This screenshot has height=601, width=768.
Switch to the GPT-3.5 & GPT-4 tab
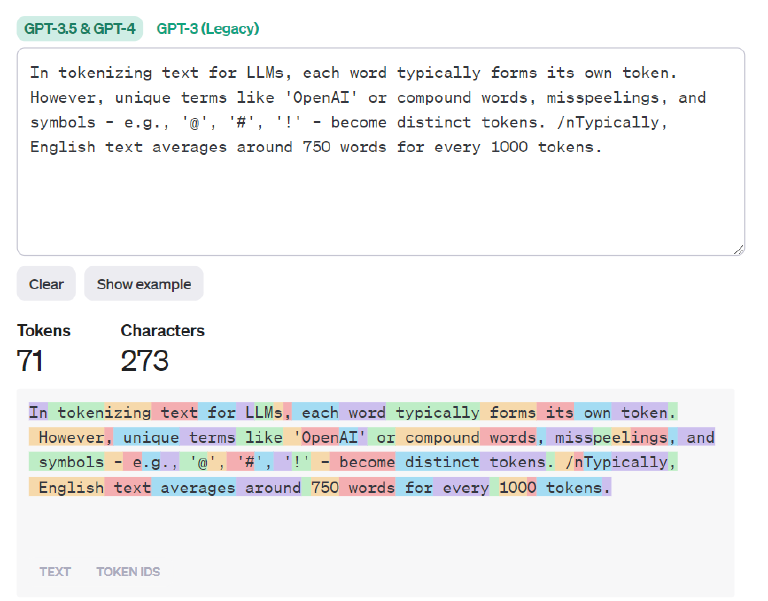click(80, 29)
